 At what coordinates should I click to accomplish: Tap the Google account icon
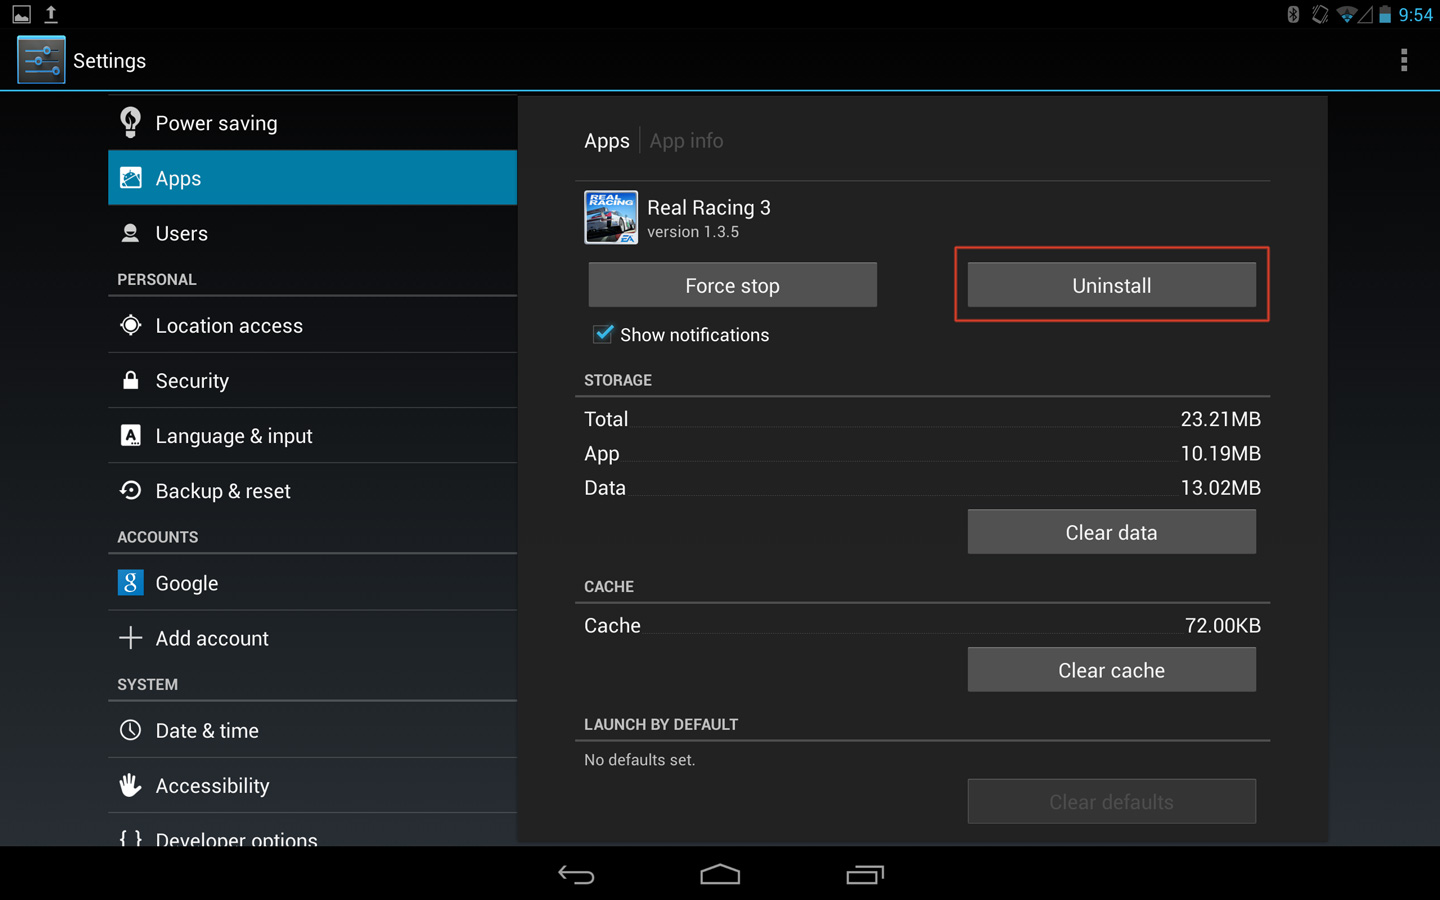(130, 582)
